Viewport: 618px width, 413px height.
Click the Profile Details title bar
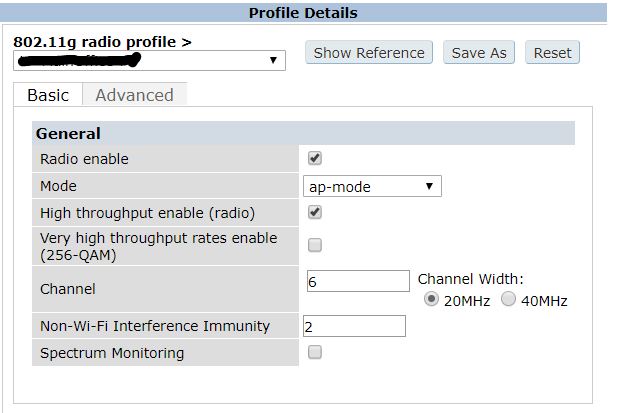(302, 13)
